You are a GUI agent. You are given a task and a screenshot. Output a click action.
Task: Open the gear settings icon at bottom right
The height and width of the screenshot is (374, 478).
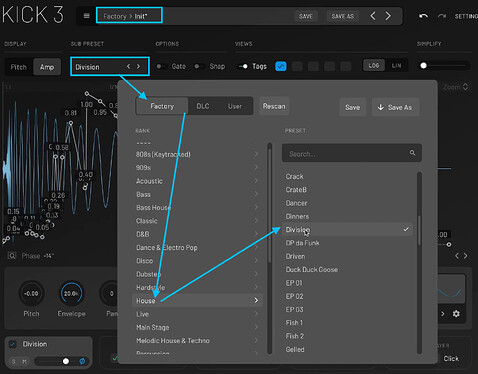tap(456, 314)
